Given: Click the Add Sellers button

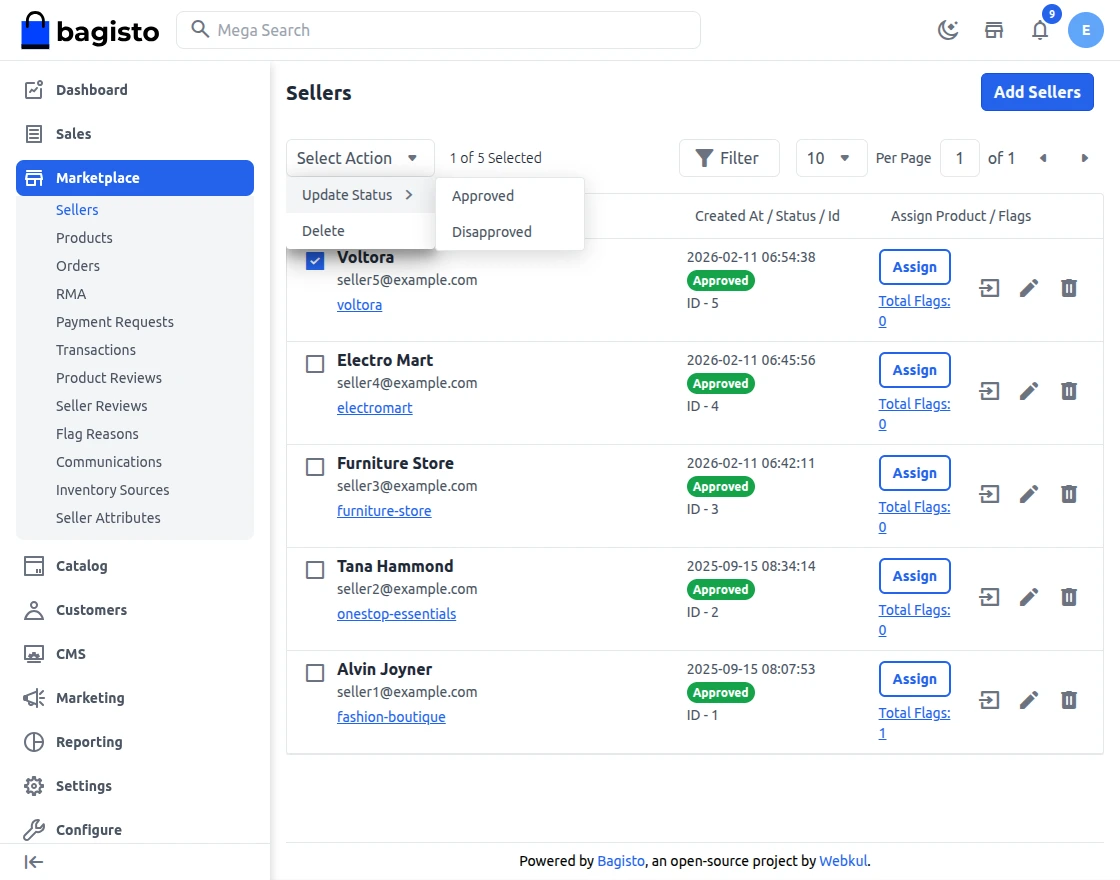Looking at the screenshot, I should tap(1037, 92).
